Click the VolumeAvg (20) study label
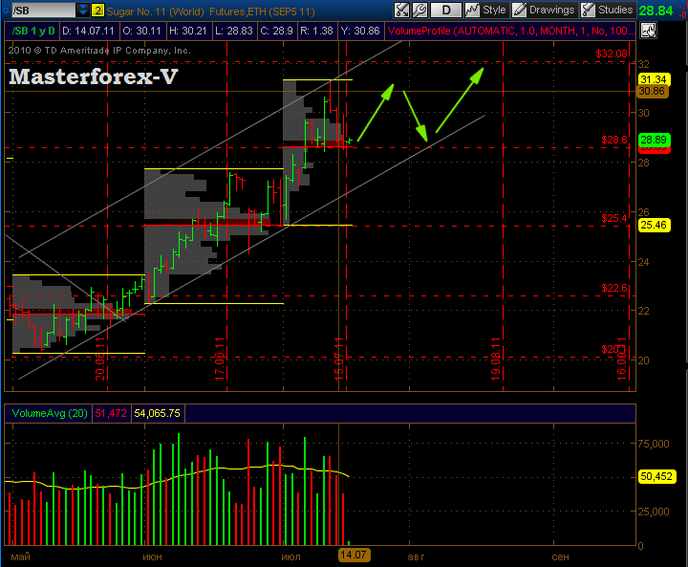Screen dimensions: 688x567 click(x=49, y=413)
